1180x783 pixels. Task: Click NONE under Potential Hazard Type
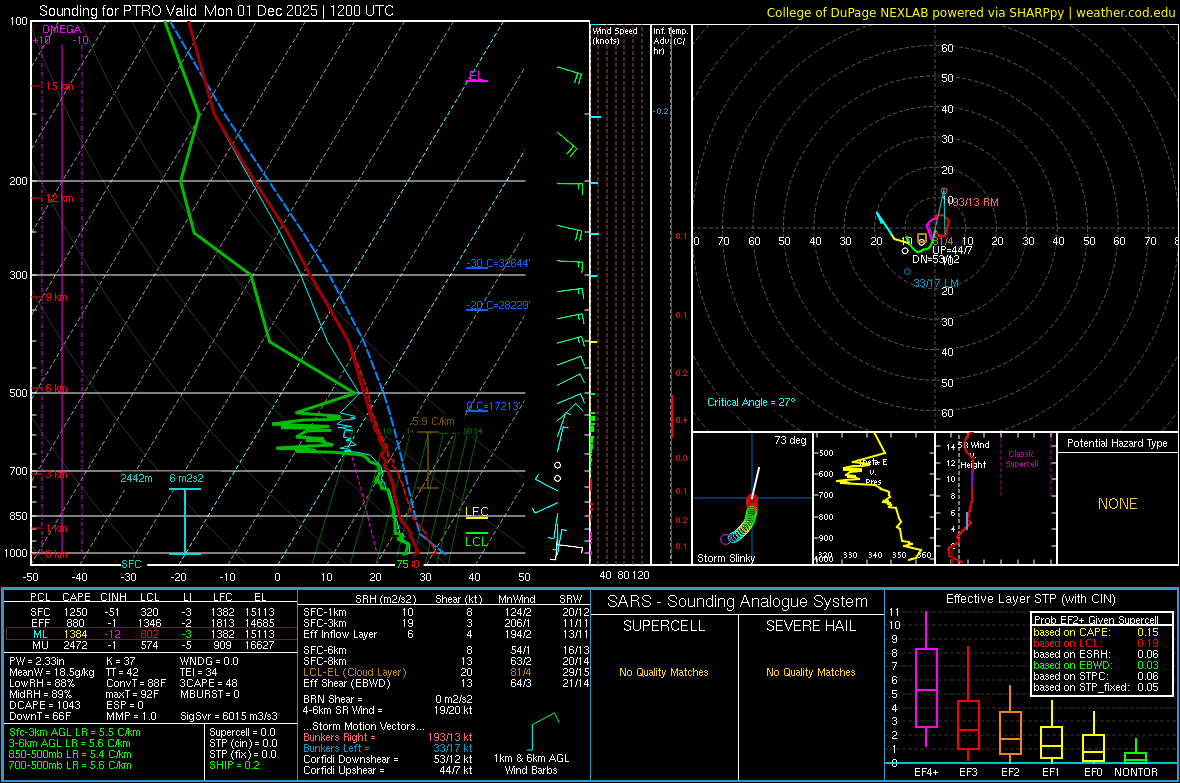click(1117, 504)
